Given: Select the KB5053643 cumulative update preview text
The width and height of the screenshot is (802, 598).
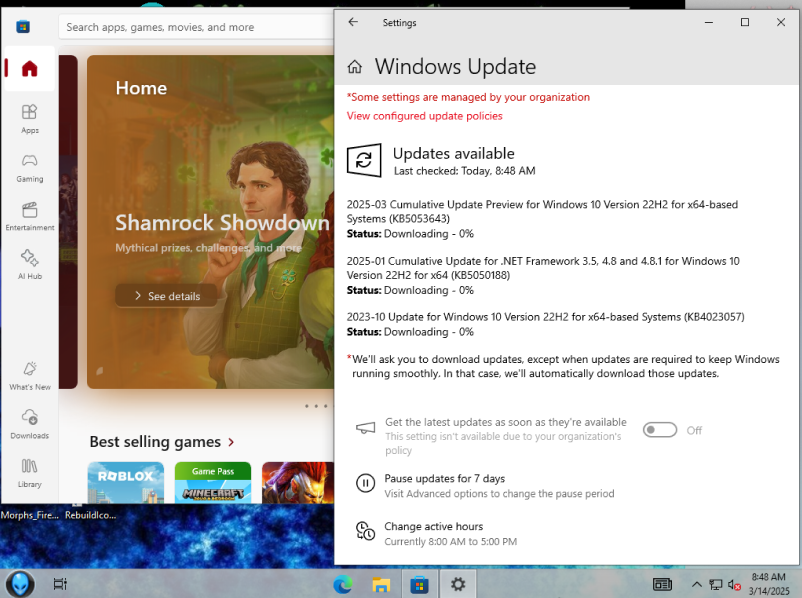Looking at the screenshot, I should tap(542, 211).
